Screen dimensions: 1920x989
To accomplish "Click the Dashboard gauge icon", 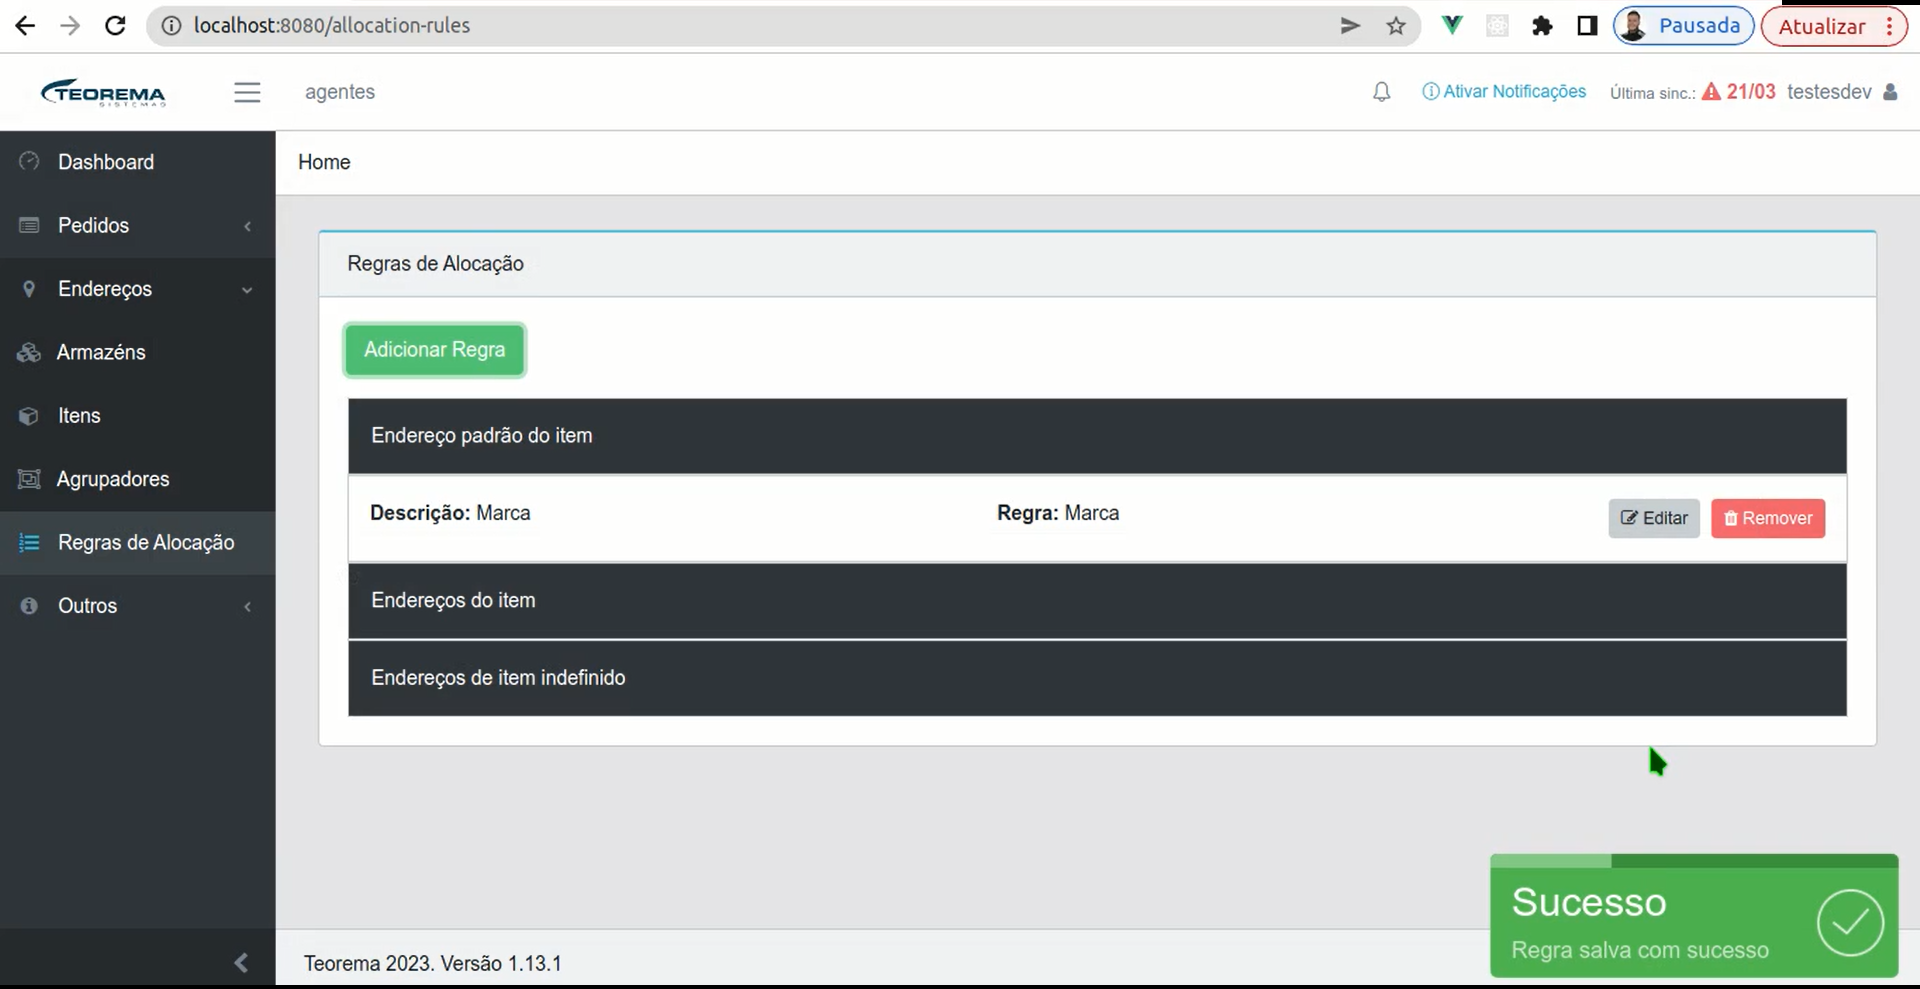I will [29, 161].
